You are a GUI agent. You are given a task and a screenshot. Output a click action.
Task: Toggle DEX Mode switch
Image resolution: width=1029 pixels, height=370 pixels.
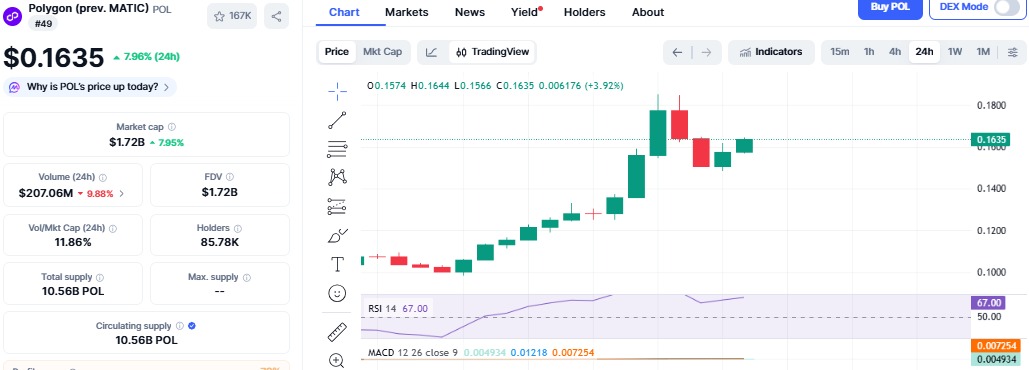[x=1007, y=7]
